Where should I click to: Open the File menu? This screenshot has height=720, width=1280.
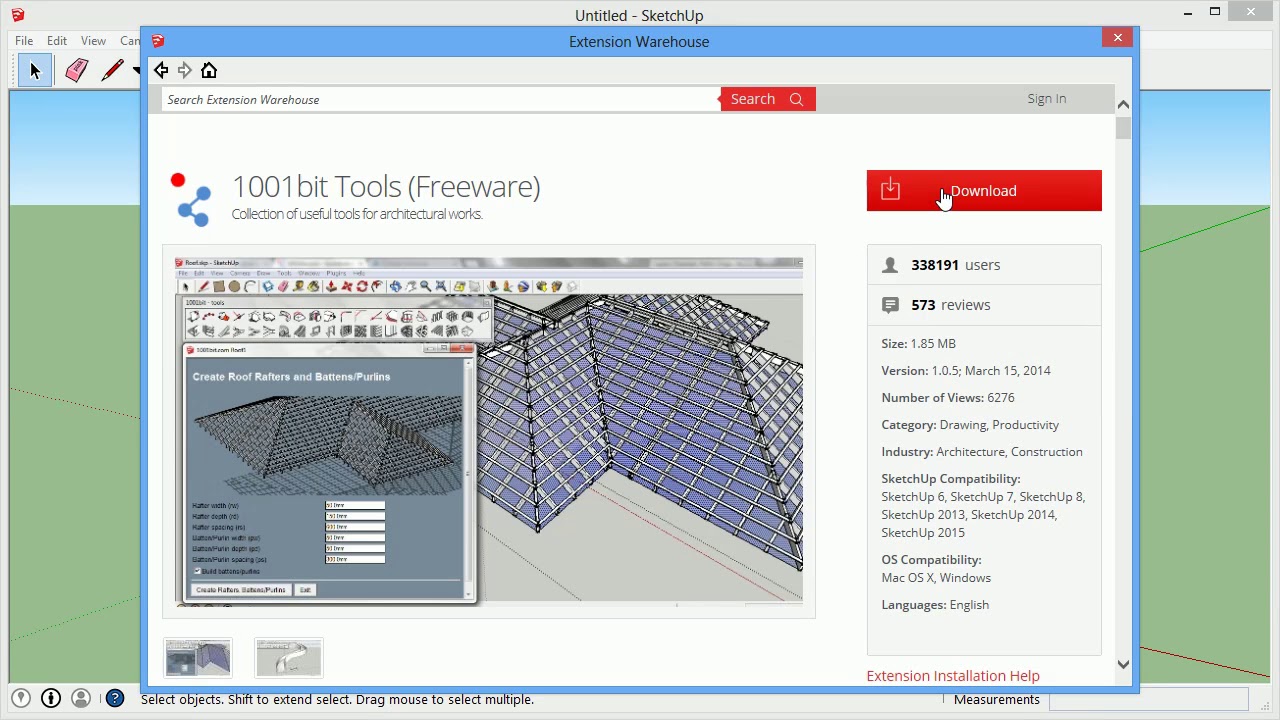pos(24,41)
